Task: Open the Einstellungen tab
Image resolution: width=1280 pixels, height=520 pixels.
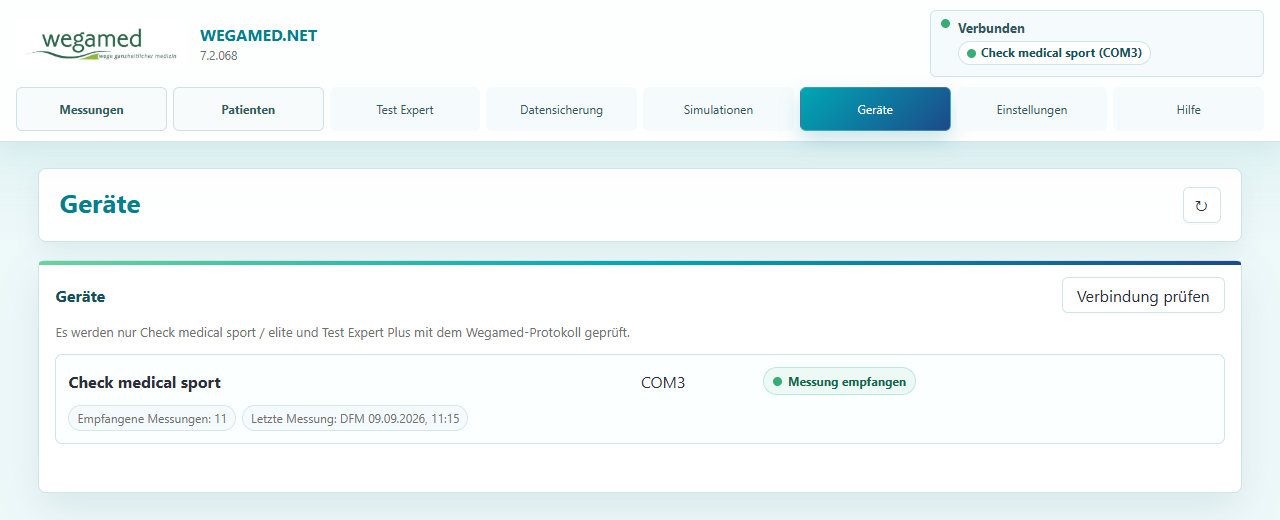Action: (x=1032, y=109)
